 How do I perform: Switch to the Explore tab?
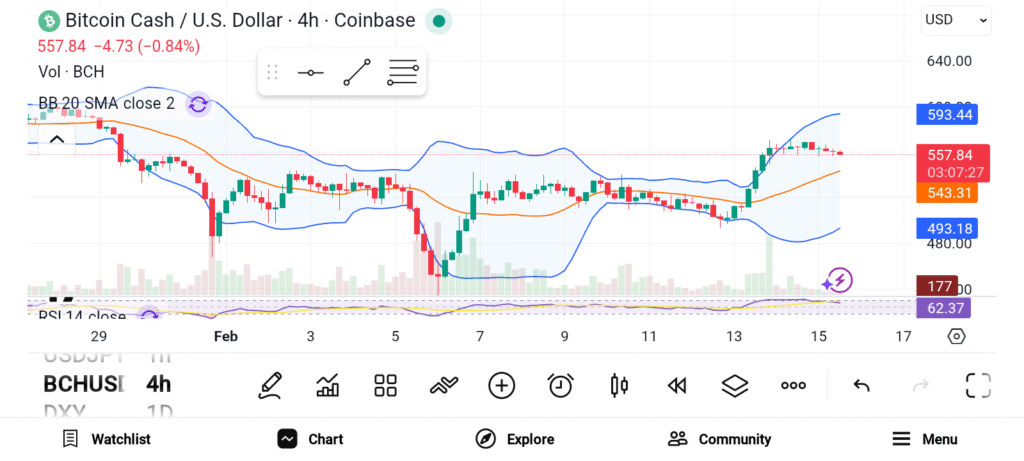pyautogui.click(x=515, y=439)
